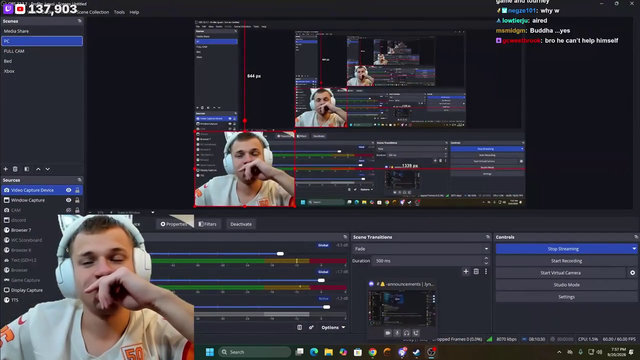Add a new scene with plus icon
640x360 pixels.
point(5,169)
